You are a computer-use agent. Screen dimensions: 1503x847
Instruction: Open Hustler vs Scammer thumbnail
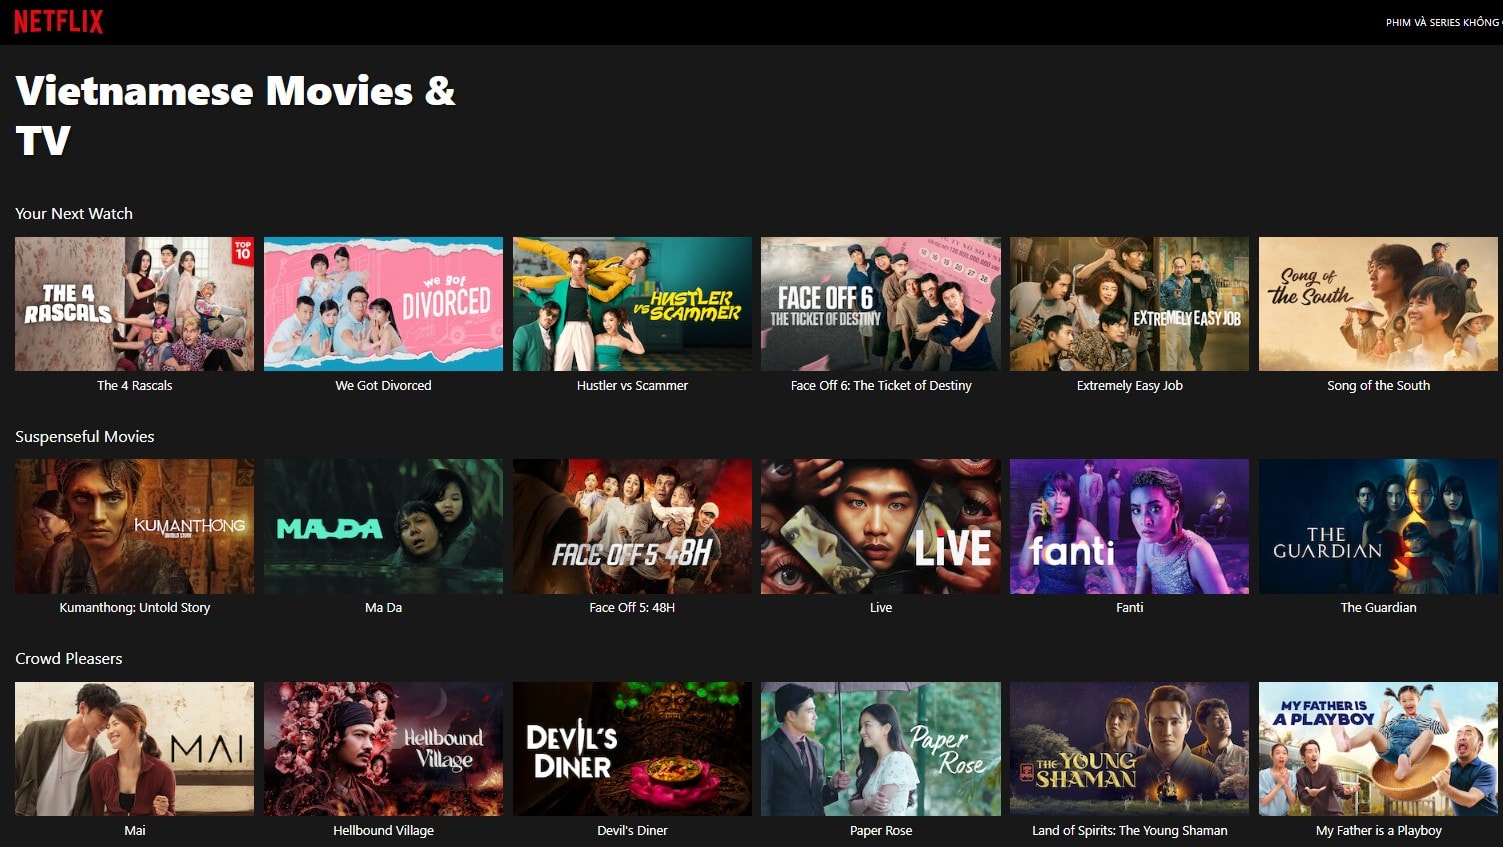pos(632,304)
